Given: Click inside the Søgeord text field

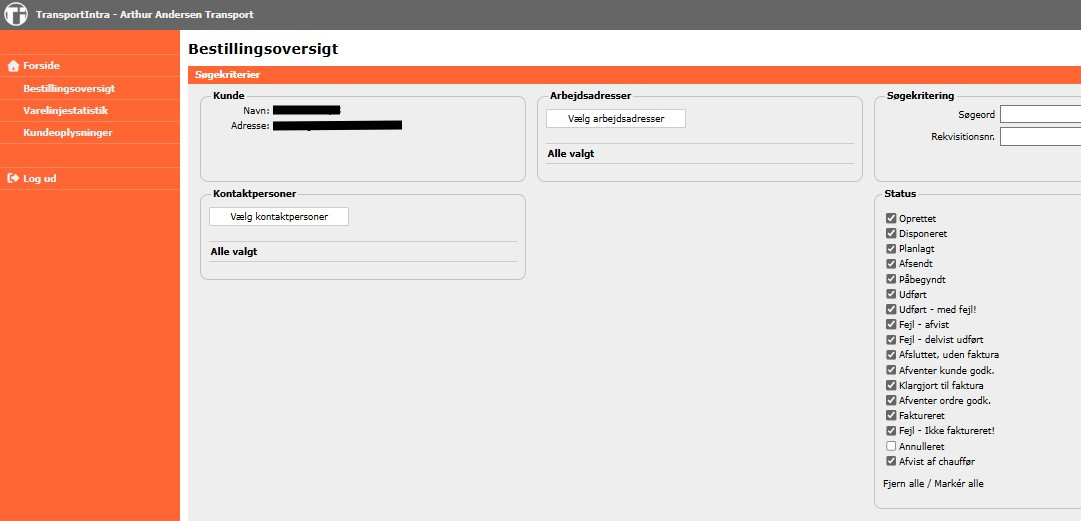Looking at the screenshot, I should click(x=1040, y=115).
